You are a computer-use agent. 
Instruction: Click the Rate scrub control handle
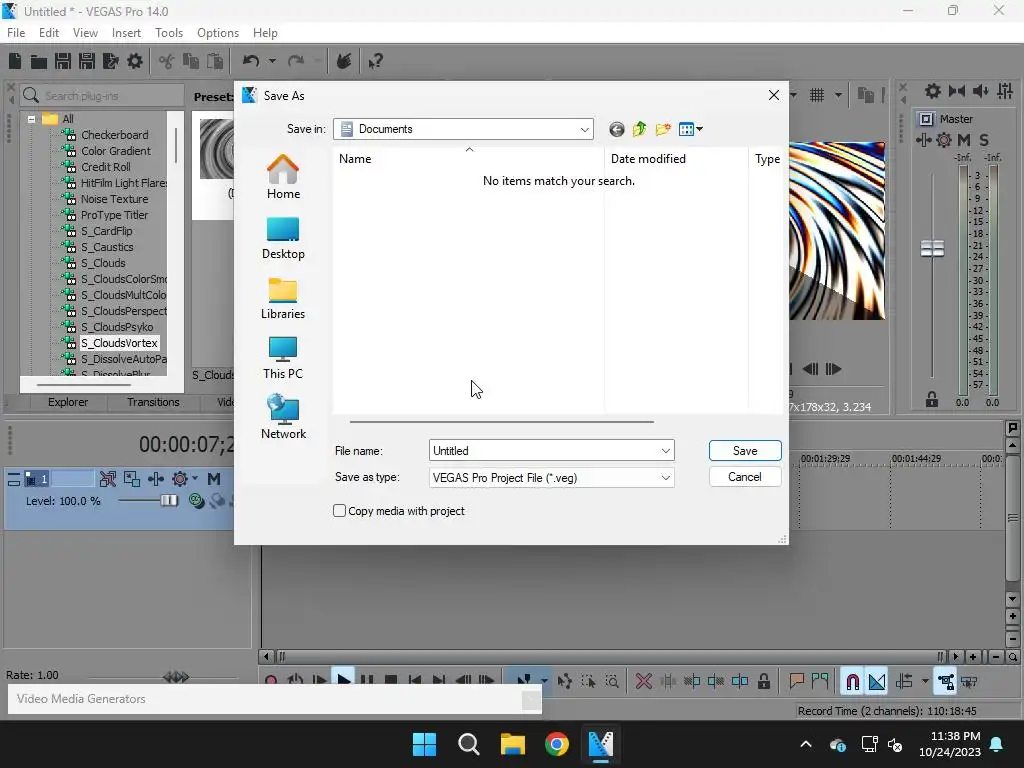pyautogui.click(x=176, y=677)
